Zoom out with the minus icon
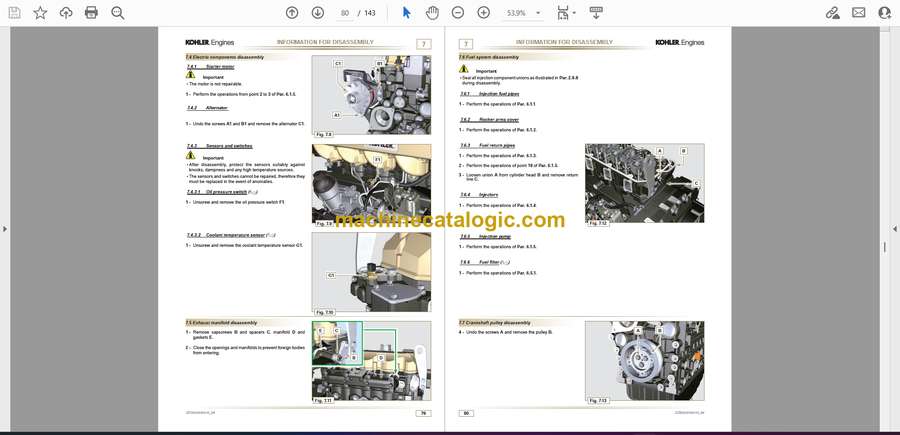 [x=457, y=13]
